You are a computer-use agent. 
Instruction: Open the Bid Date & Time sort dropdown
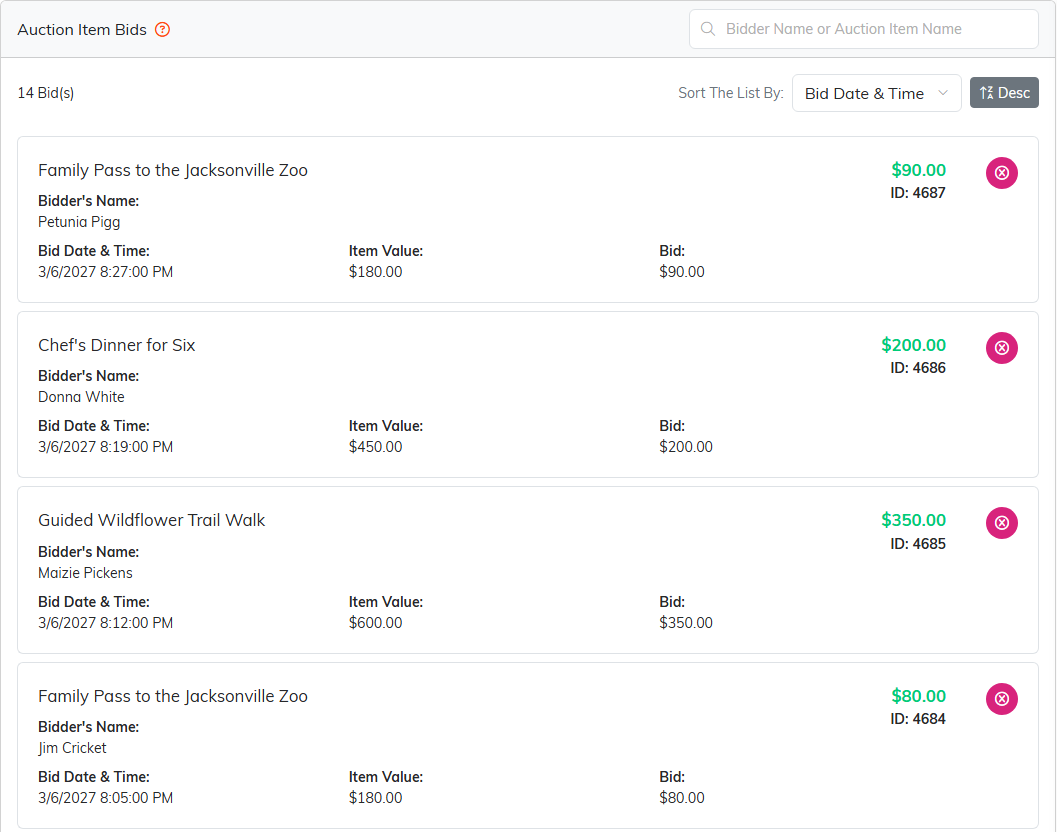(x=876, y=93)
